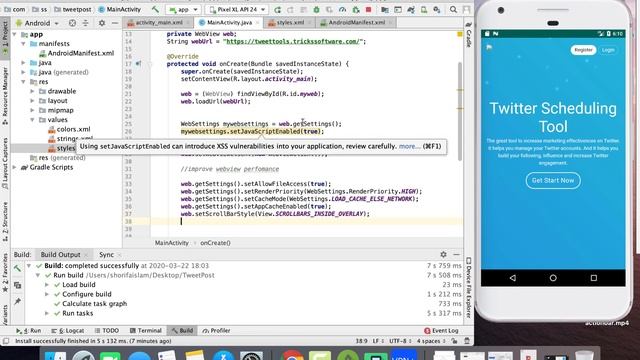Click Attach Debugger to Android Process icon
This screenshot has height=360, width=640.
tap(356, 9)
